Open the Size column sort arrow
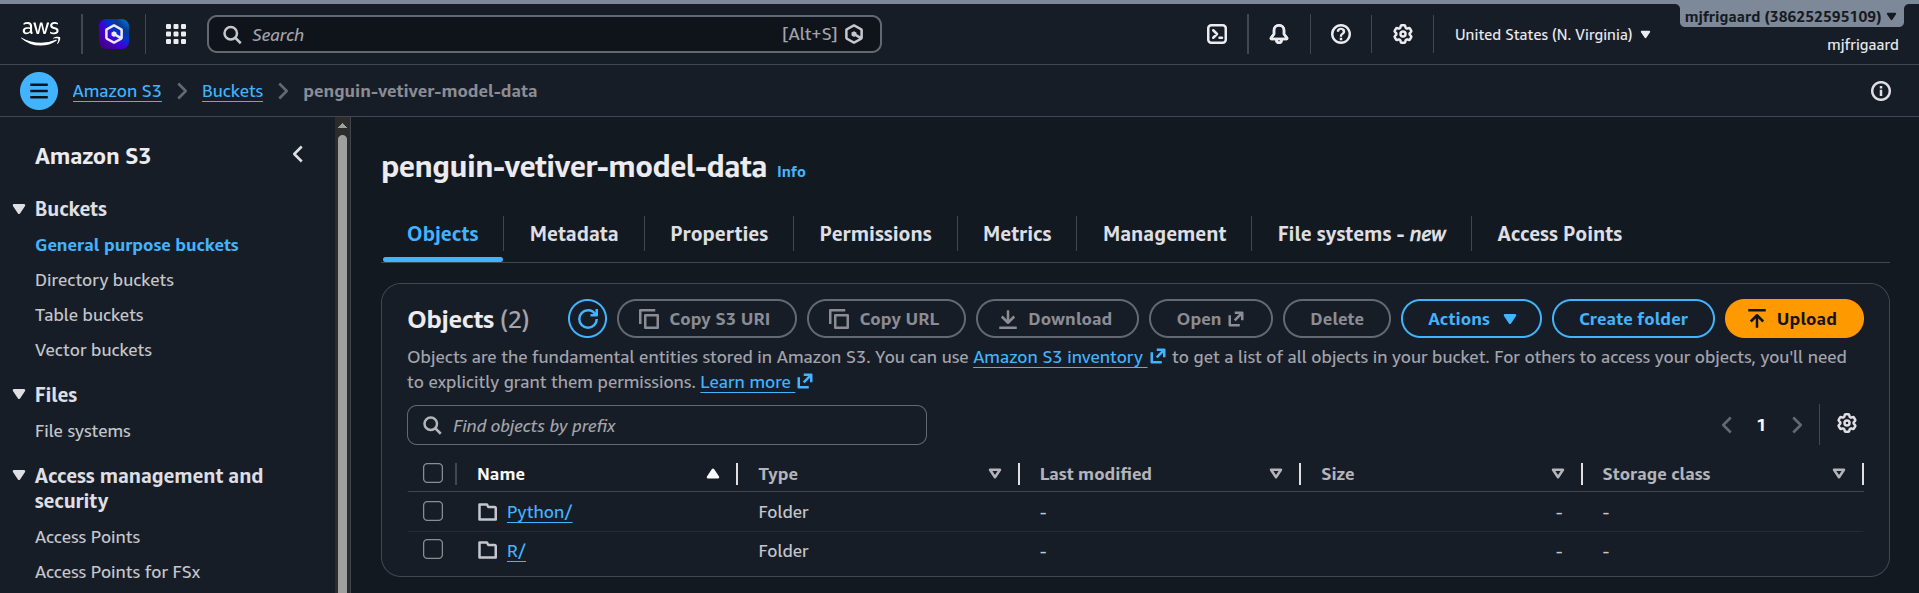Viewport: 1919px width, 593px height. pos(1558,474)
